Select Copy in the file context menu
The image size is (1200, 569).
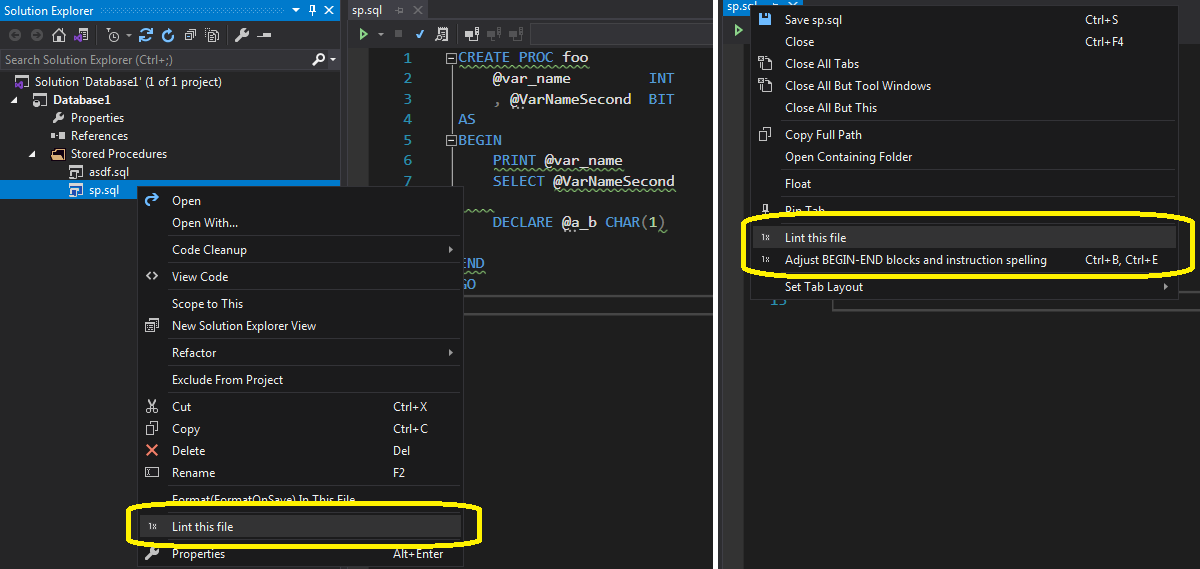[x=299, y=429]
